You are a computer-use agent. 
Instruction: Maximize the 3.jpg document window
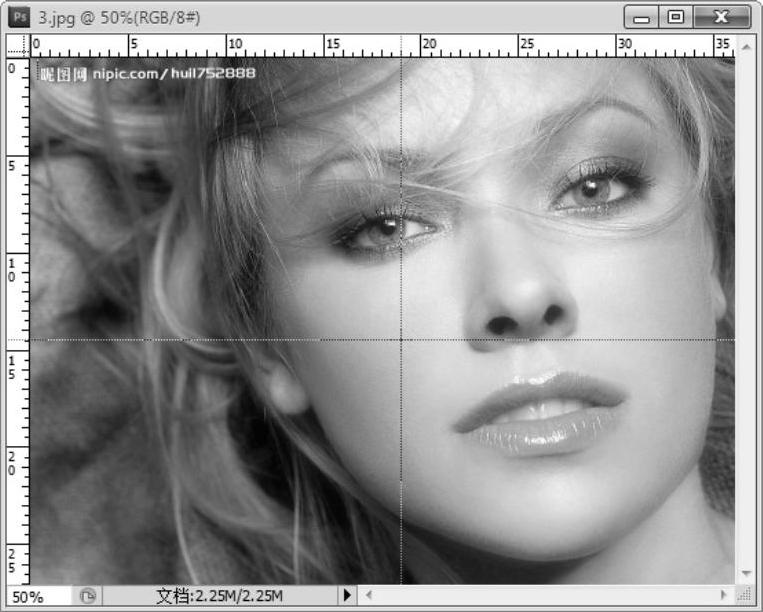[677, 17]
